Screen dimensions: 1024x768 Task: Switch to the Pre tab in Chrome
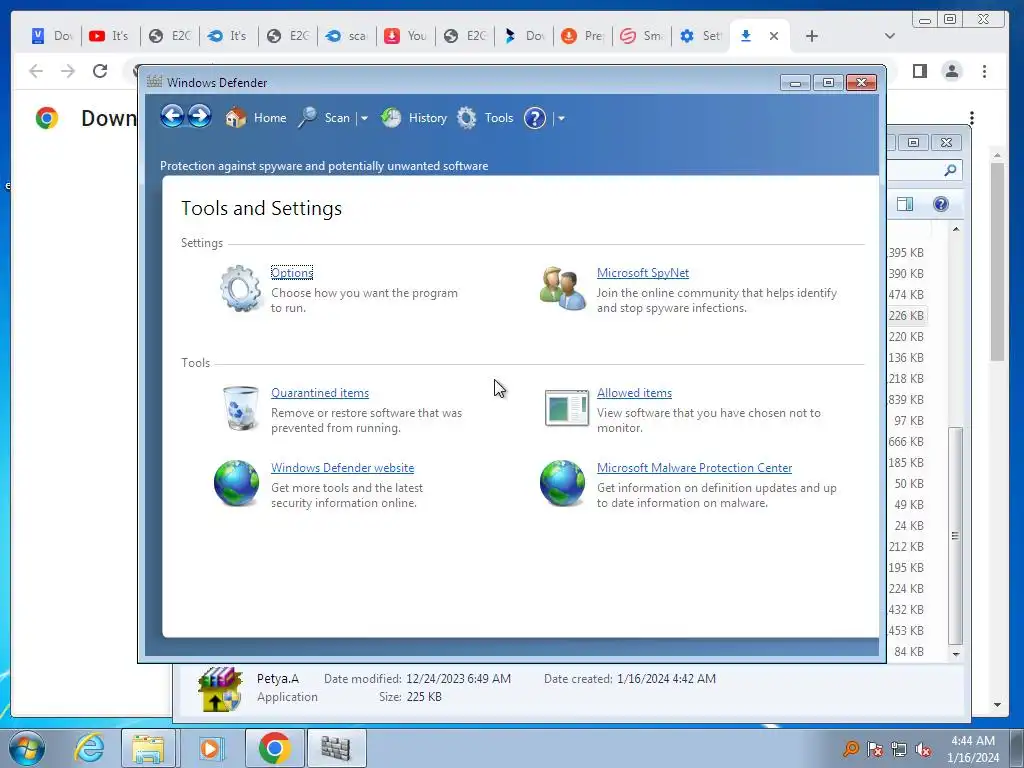[582, 36]
